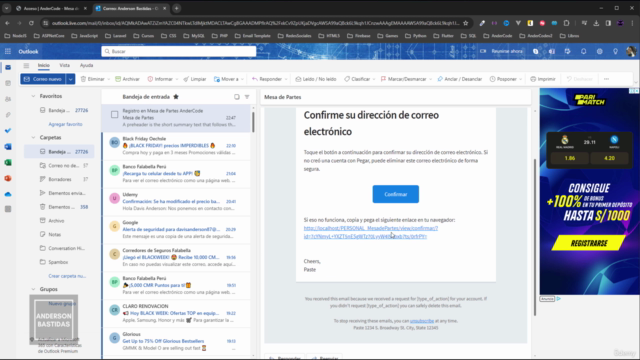This screenshot has height=360, width=640.
Task: Click REGISTRARSE on Parimatch ad
Action: [x=589, y=243]
